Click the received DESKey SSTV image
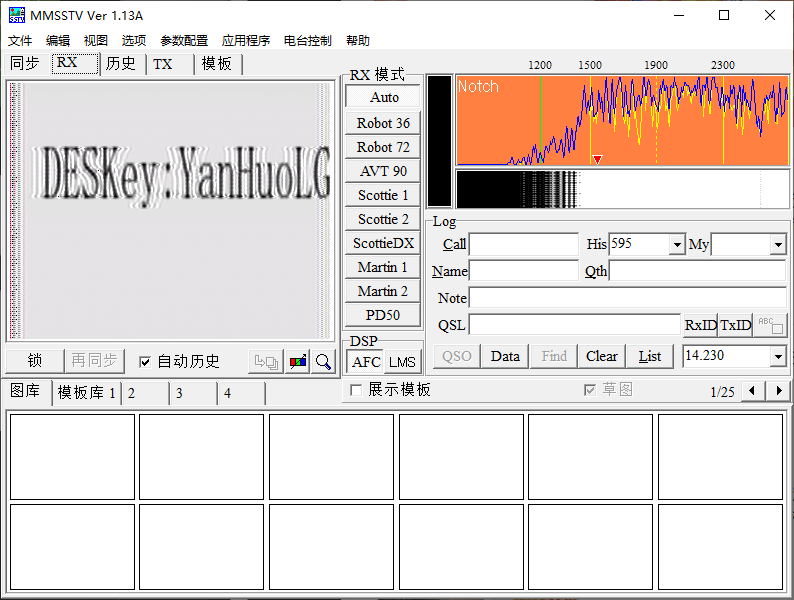This screenshot has height=600, width=794. click(170, 210)
